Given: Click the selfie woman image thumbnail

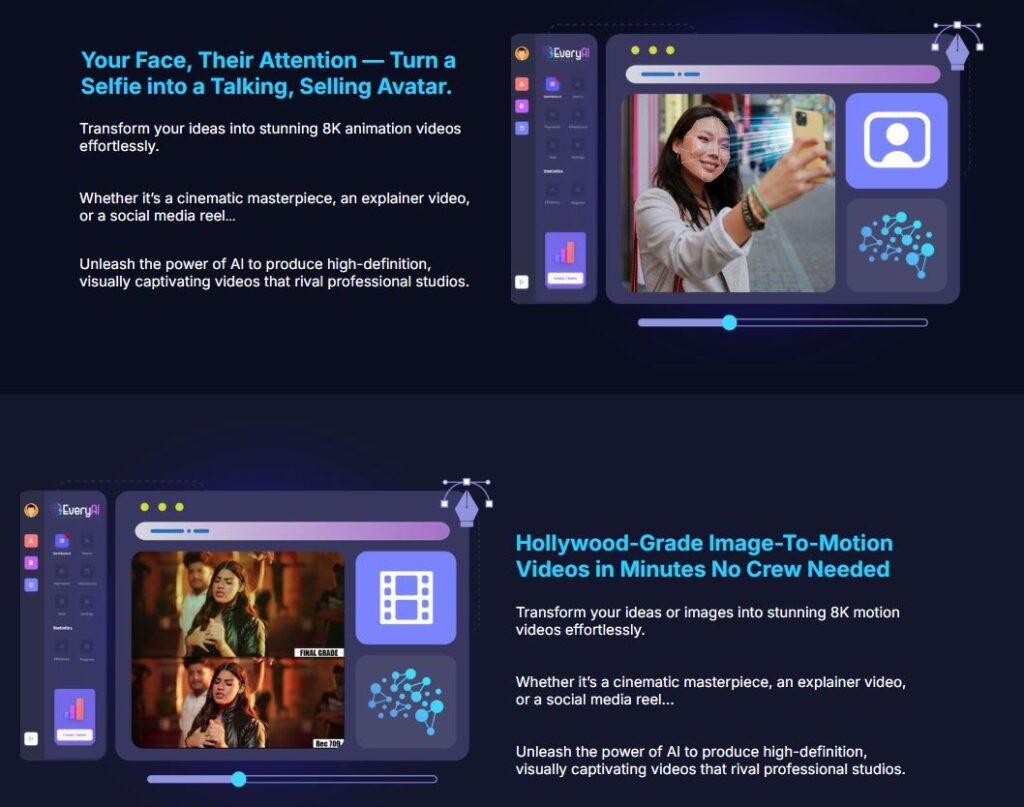Looking at the screenshot, I should 728,193.
